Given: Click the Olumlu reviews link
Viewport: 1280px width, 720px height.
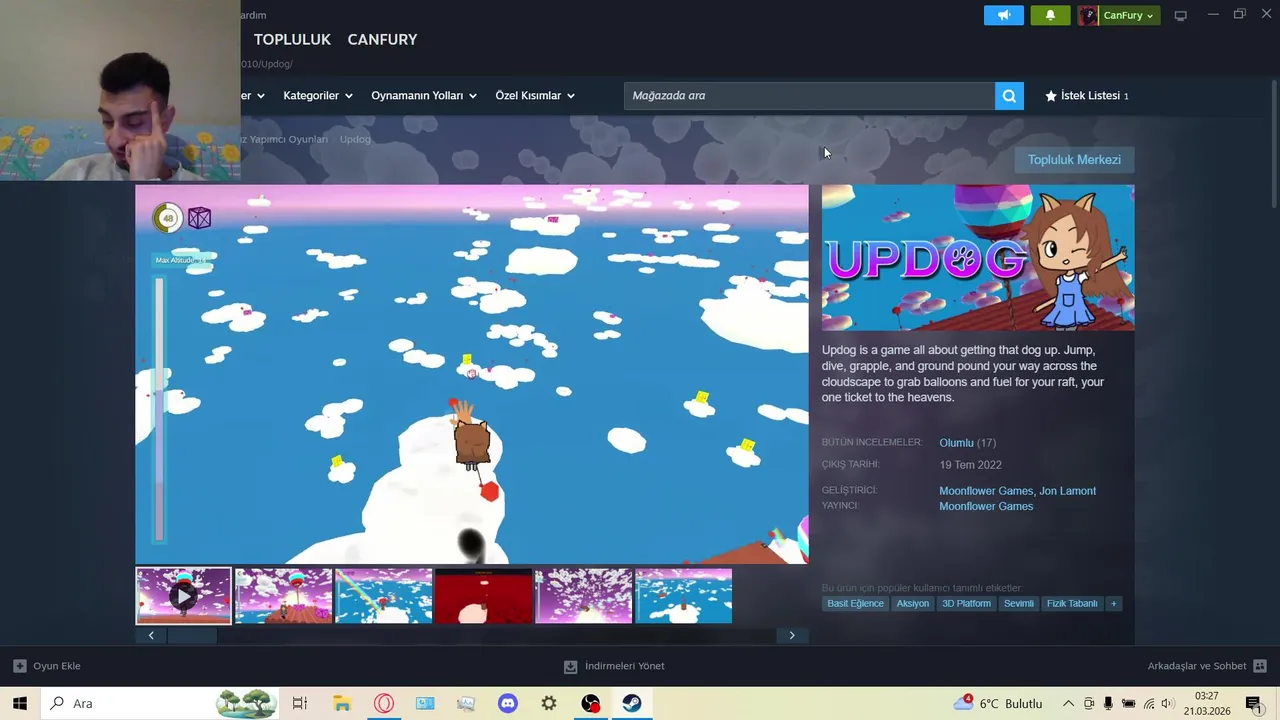Looking at the screenshot, I should [956, 443].
